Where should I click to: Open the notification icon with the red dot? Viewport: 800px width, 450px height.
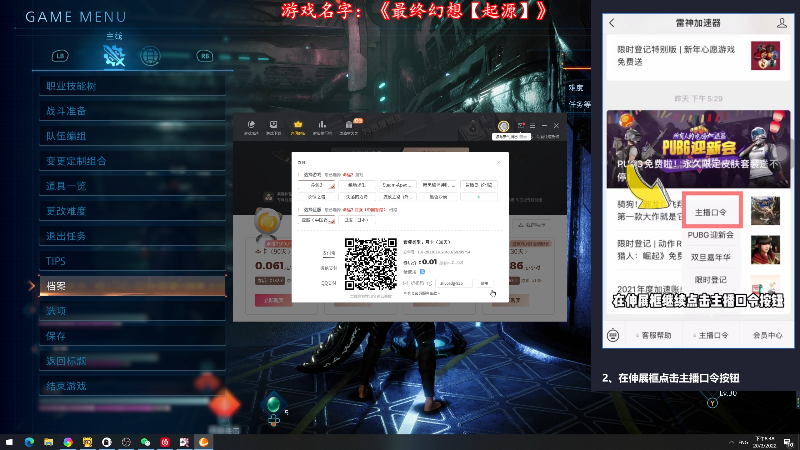tap(520, 126)
